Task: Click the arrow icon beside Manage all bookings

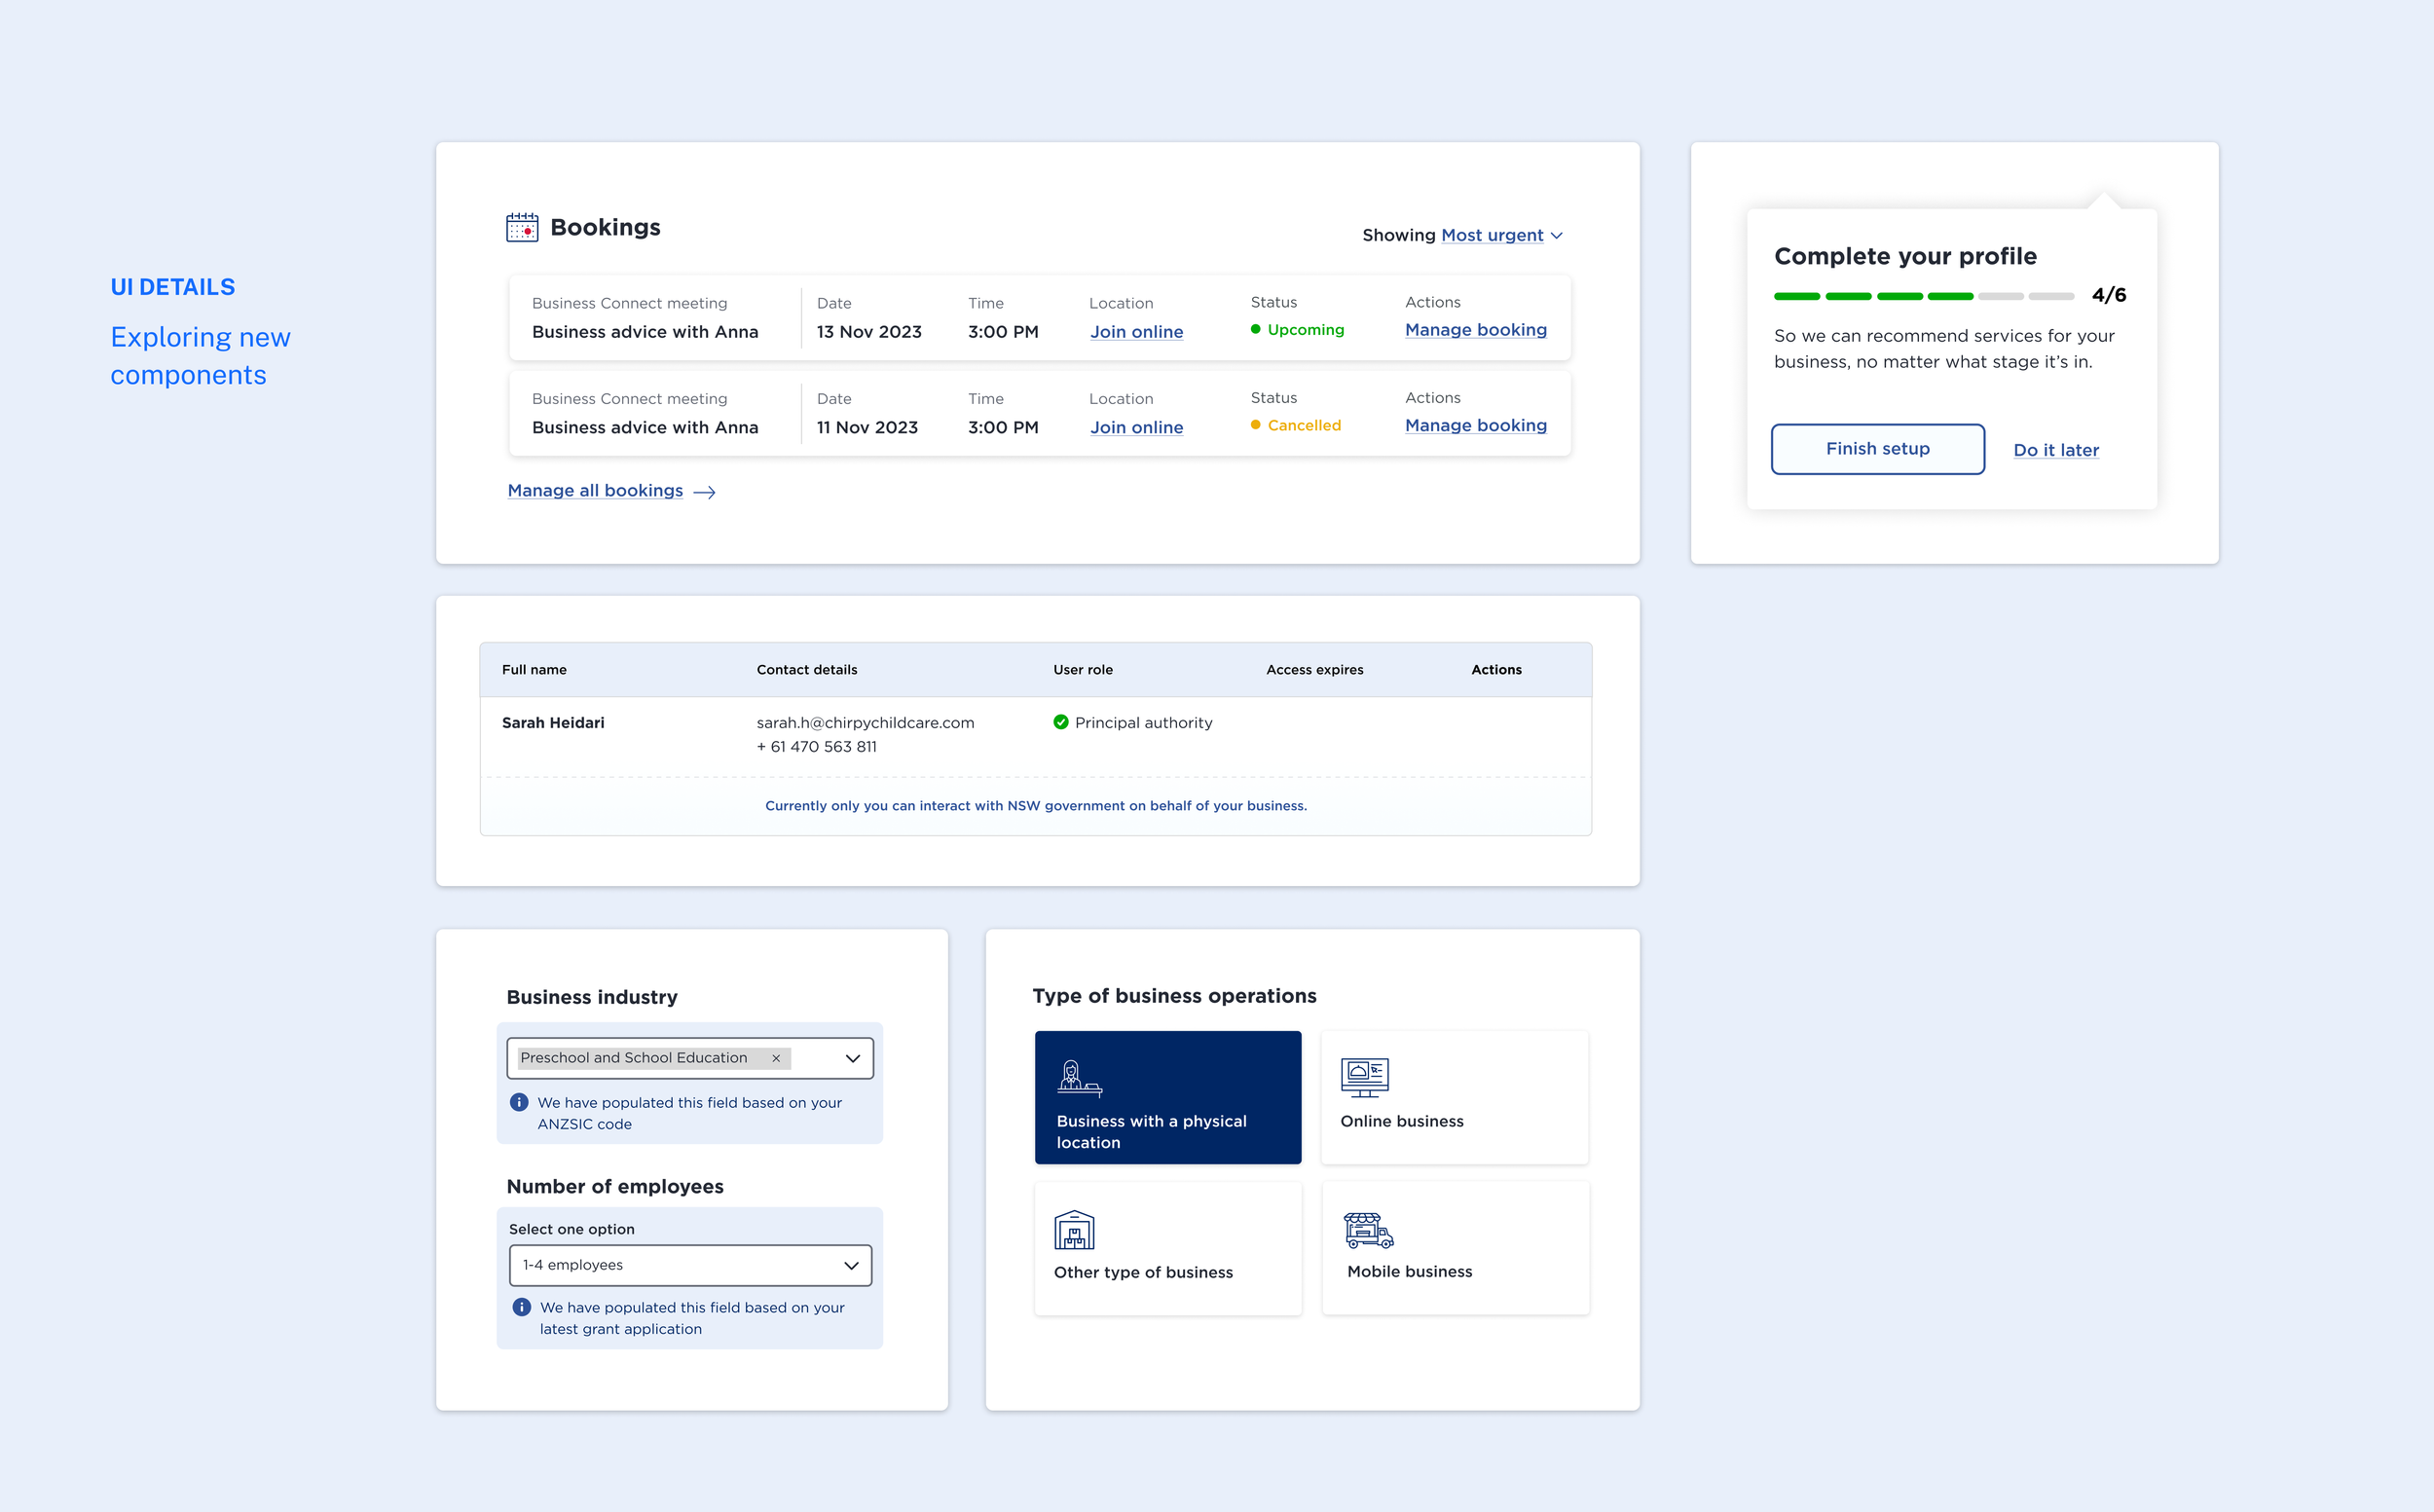Action: pos(704,492)
